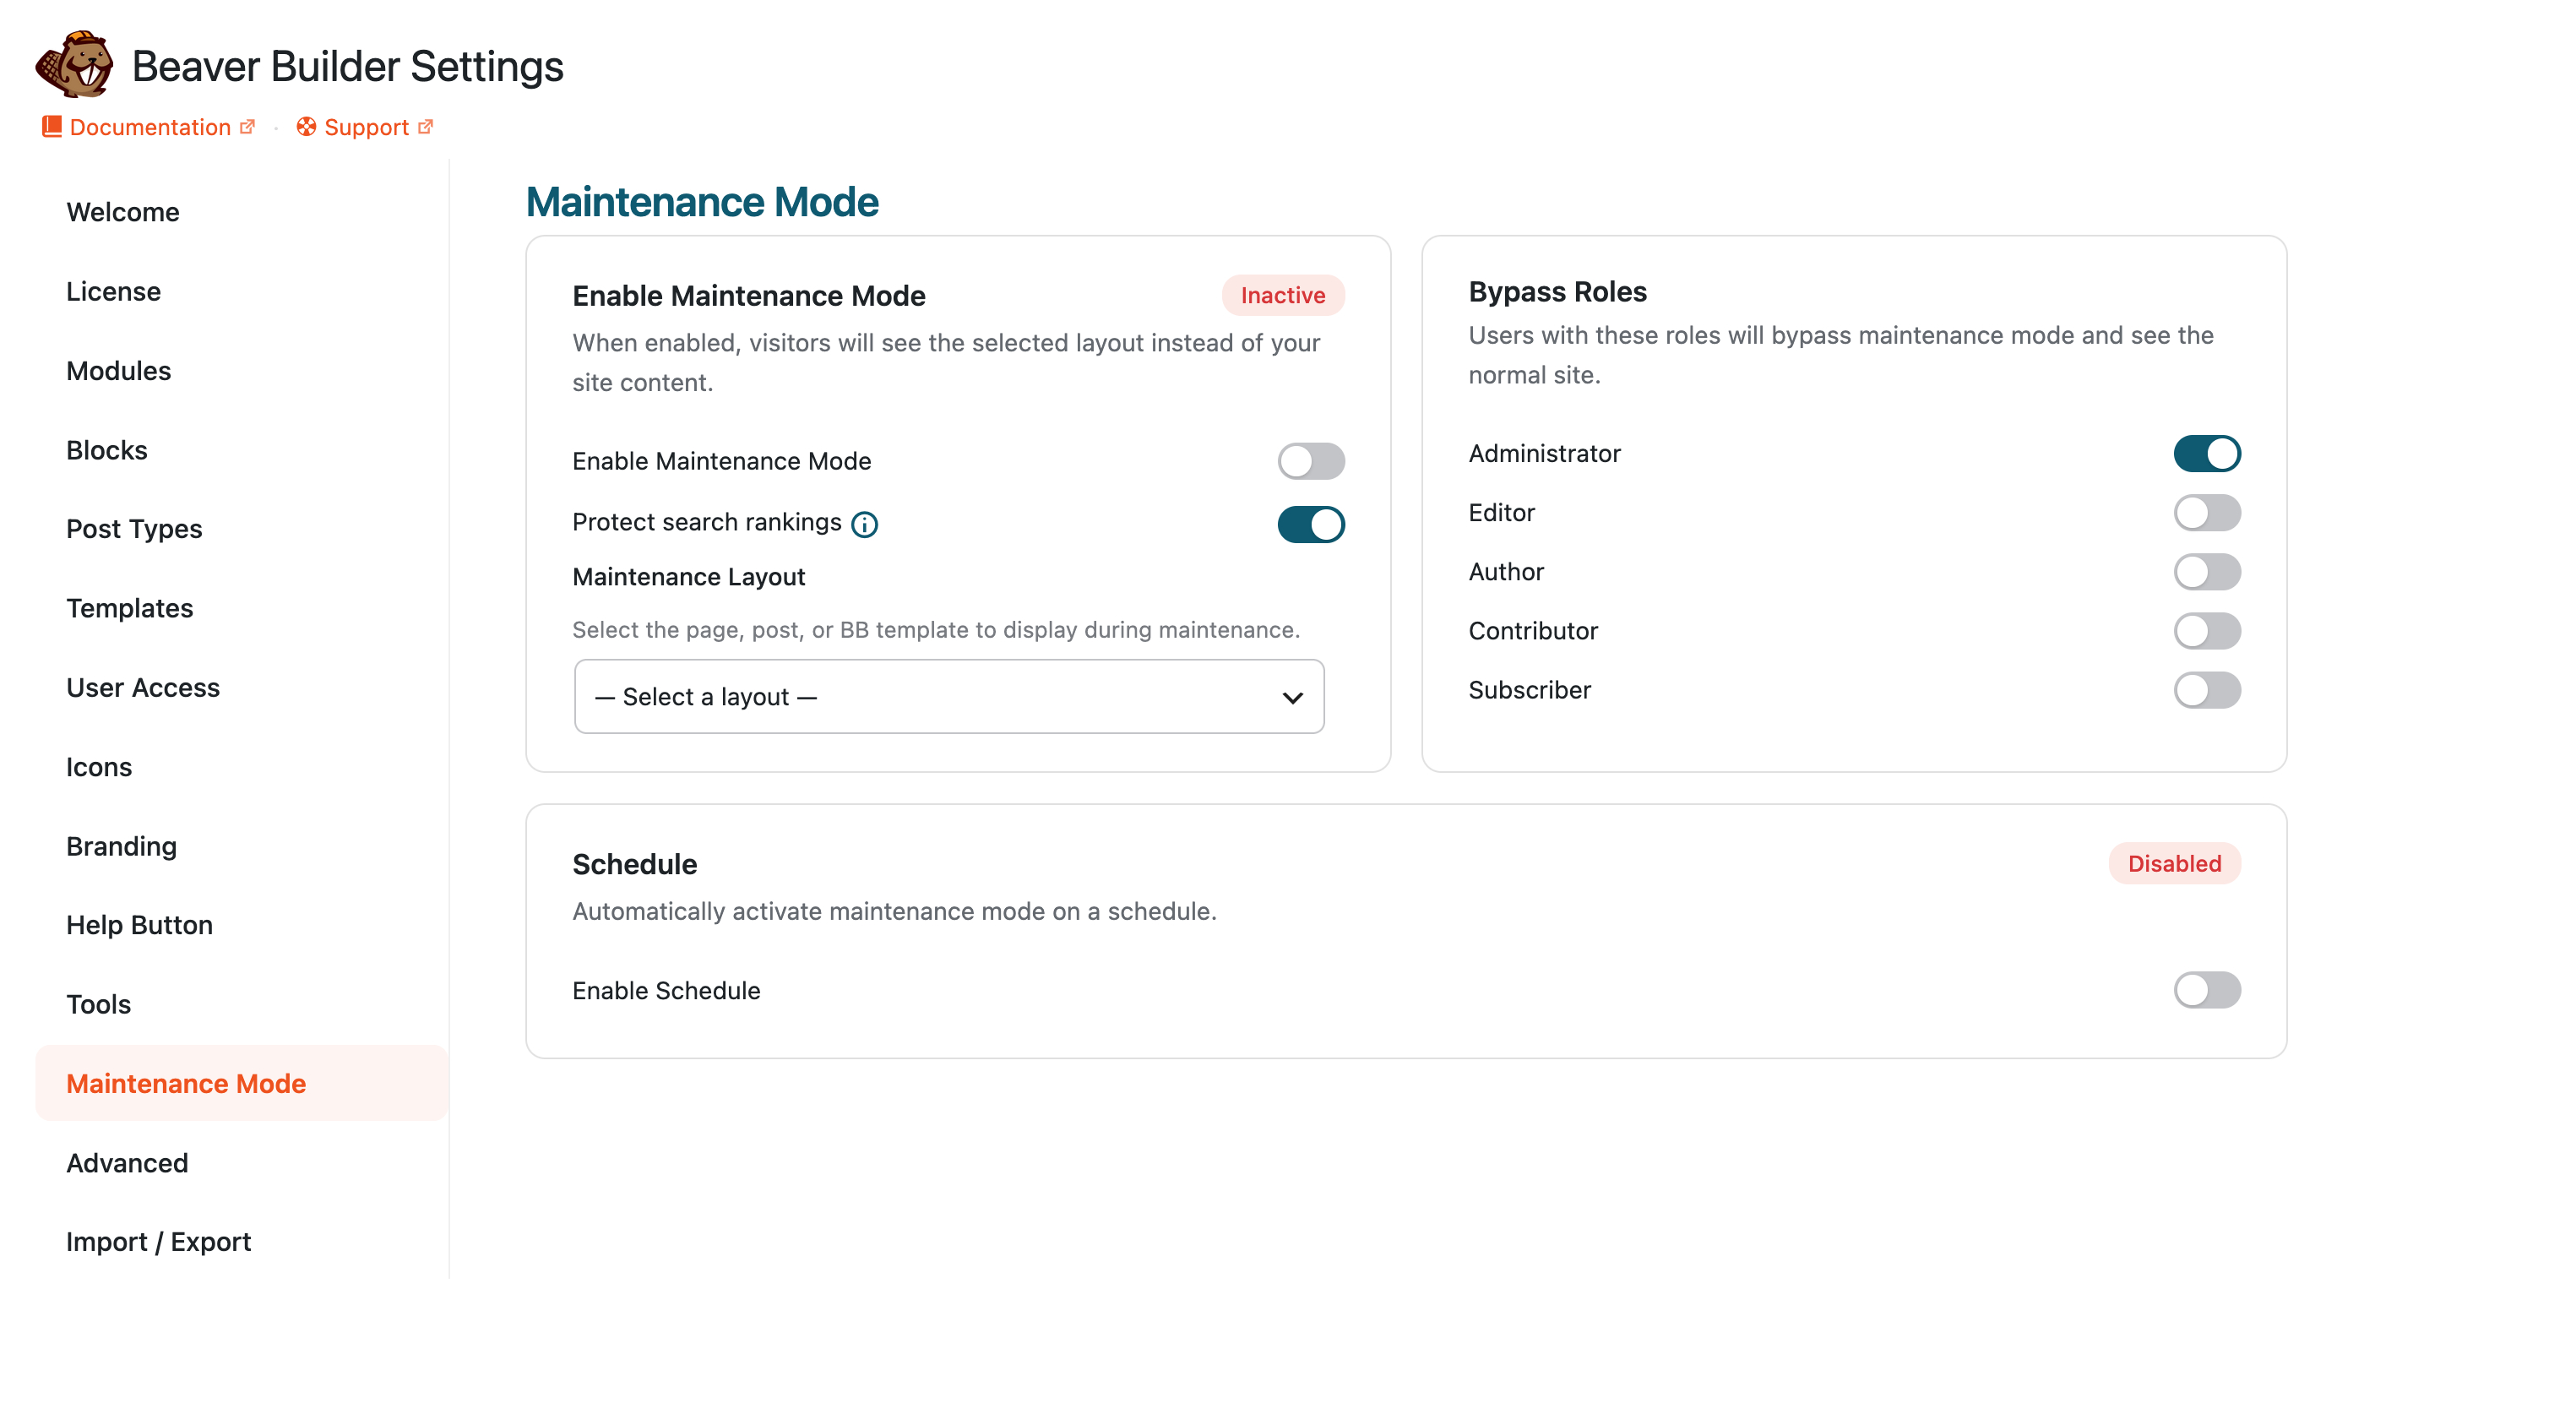Click the external link icon after Documentation
Screen dimensions: 2576x1403
[x=248, y=127]
